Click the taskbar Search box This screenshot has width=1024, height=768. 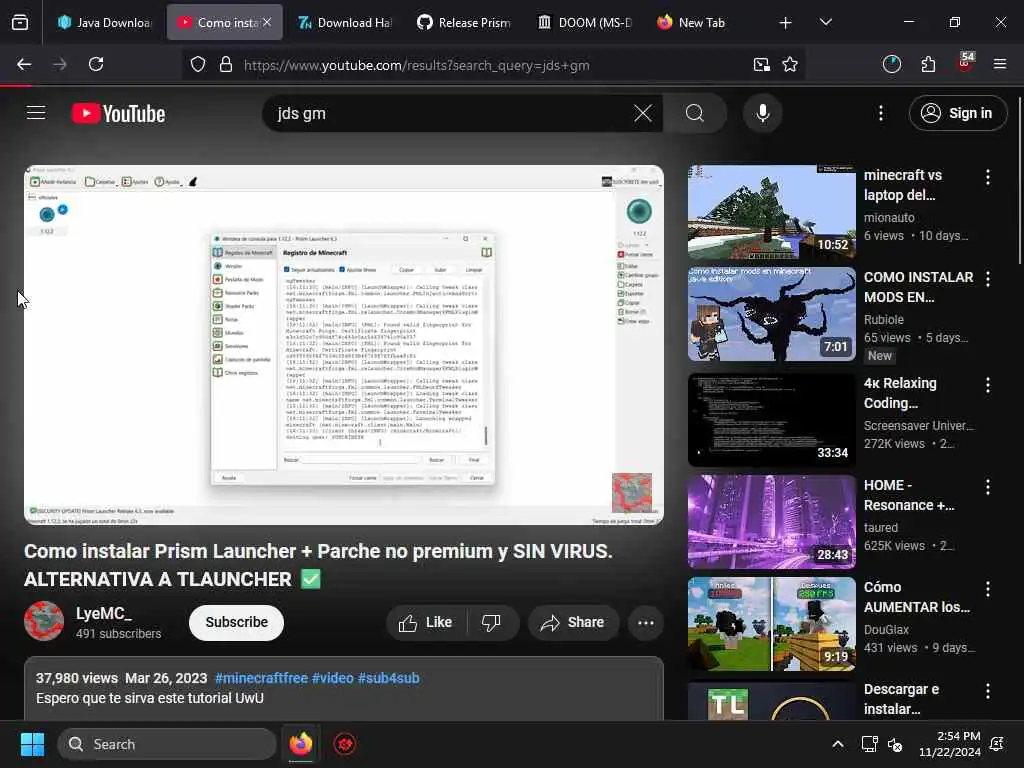[x=167, y=744]
